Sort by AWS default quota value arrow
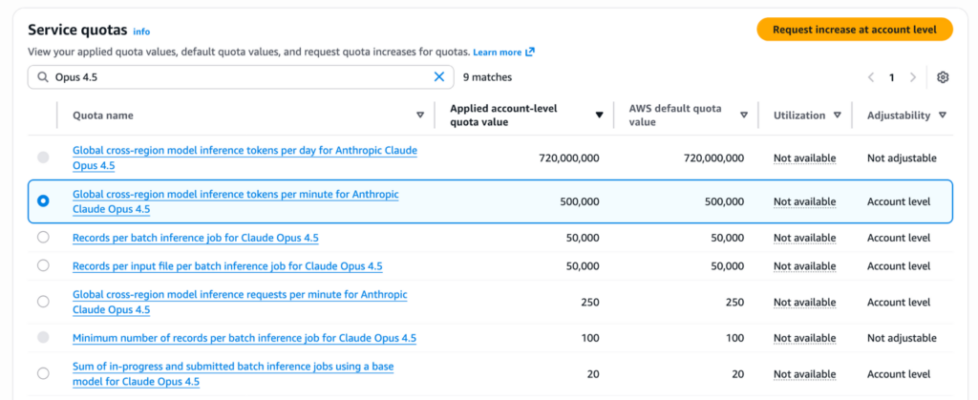This screenshot has width=978, height=400. pos(744,115)
